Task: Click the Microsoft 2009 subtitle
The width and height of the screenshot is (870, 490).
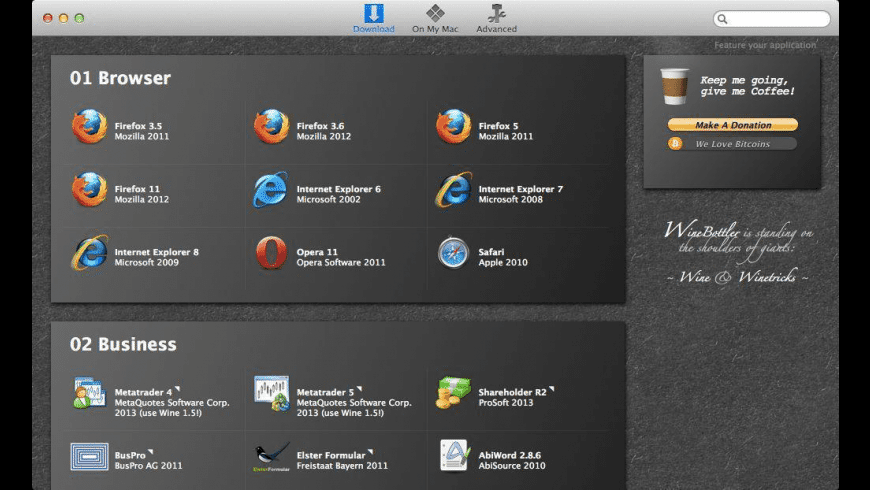Action: [x=146, y=262]
